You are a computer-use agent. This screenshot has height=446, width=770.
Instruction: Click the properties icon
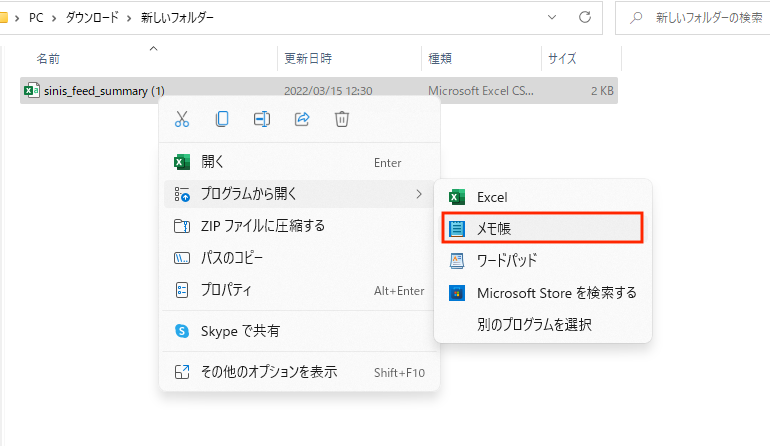(182, 290)
